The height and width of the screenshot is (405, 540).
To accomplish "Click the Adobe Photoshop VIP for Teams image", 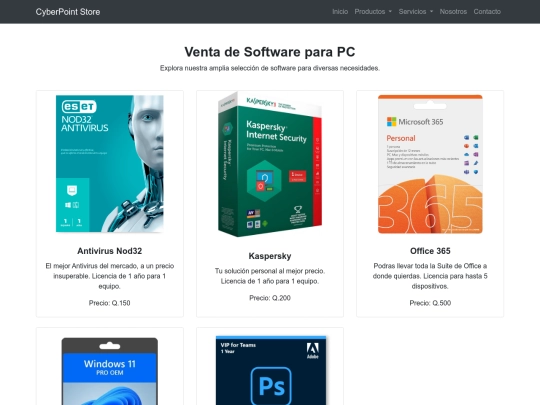I will point(271,370).
